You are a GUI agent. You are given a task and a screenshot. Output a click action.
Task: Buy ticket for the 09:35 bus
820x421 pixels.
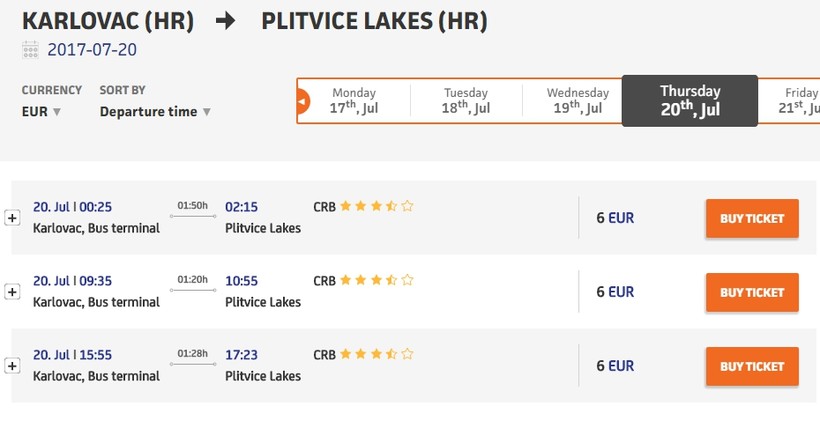coord(752,292)
